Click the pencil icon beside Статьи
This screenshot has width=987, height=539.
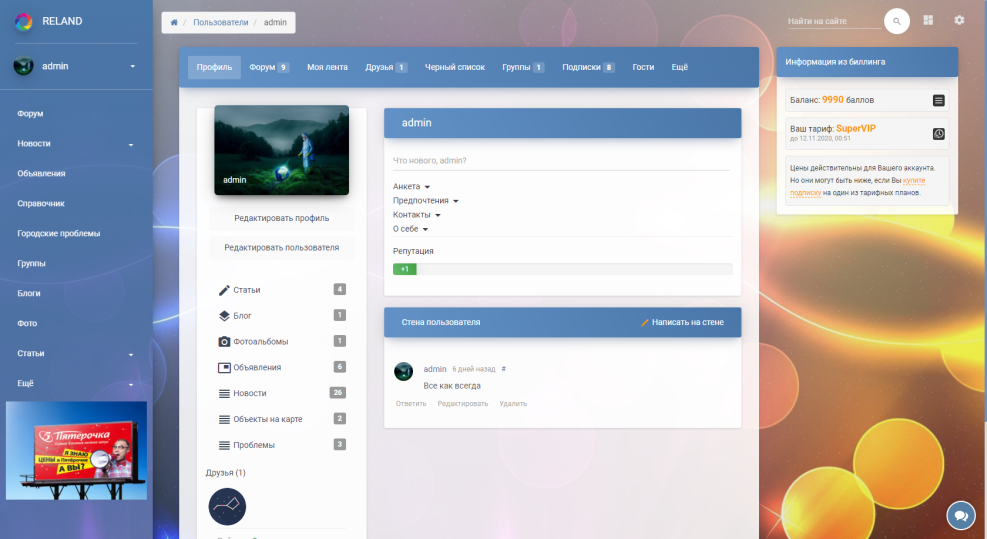coord(224,290)
